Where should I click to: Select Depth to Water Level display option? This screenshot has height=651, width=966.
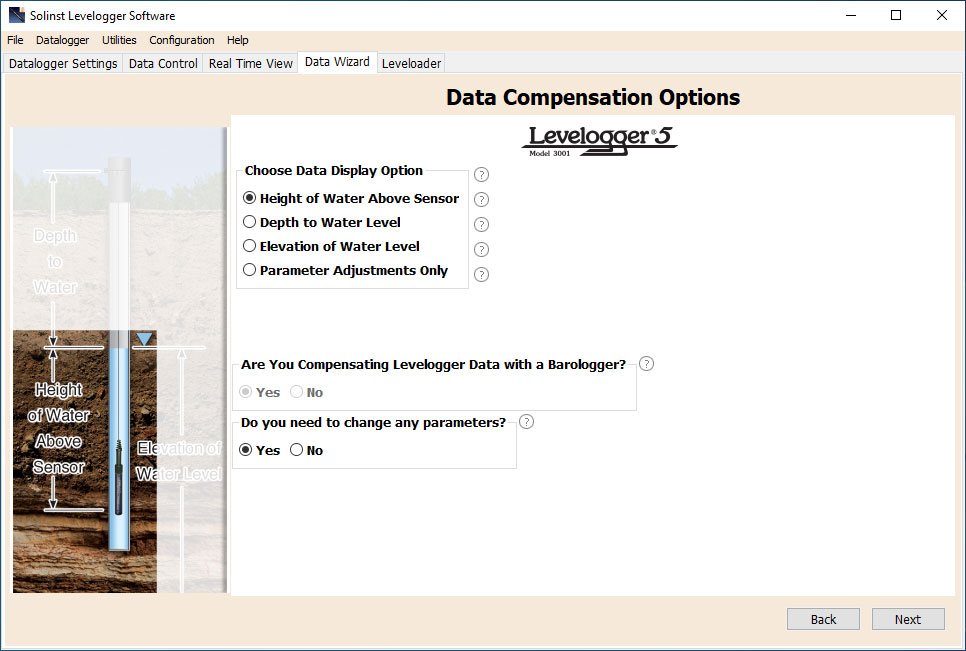click(249, 221)
